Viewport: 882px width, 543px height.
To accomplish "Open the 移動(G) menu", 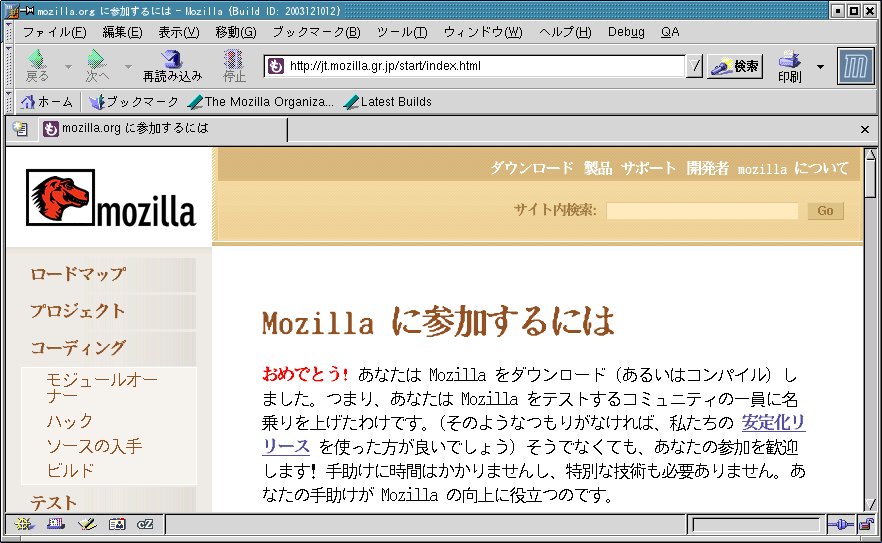I will (x=236, y=32).
